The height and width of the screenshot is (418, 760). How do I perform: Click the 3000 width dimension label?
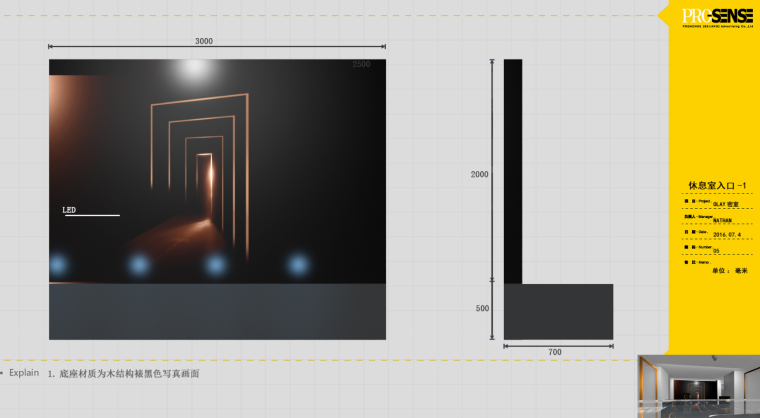click(x=203, y=41)
